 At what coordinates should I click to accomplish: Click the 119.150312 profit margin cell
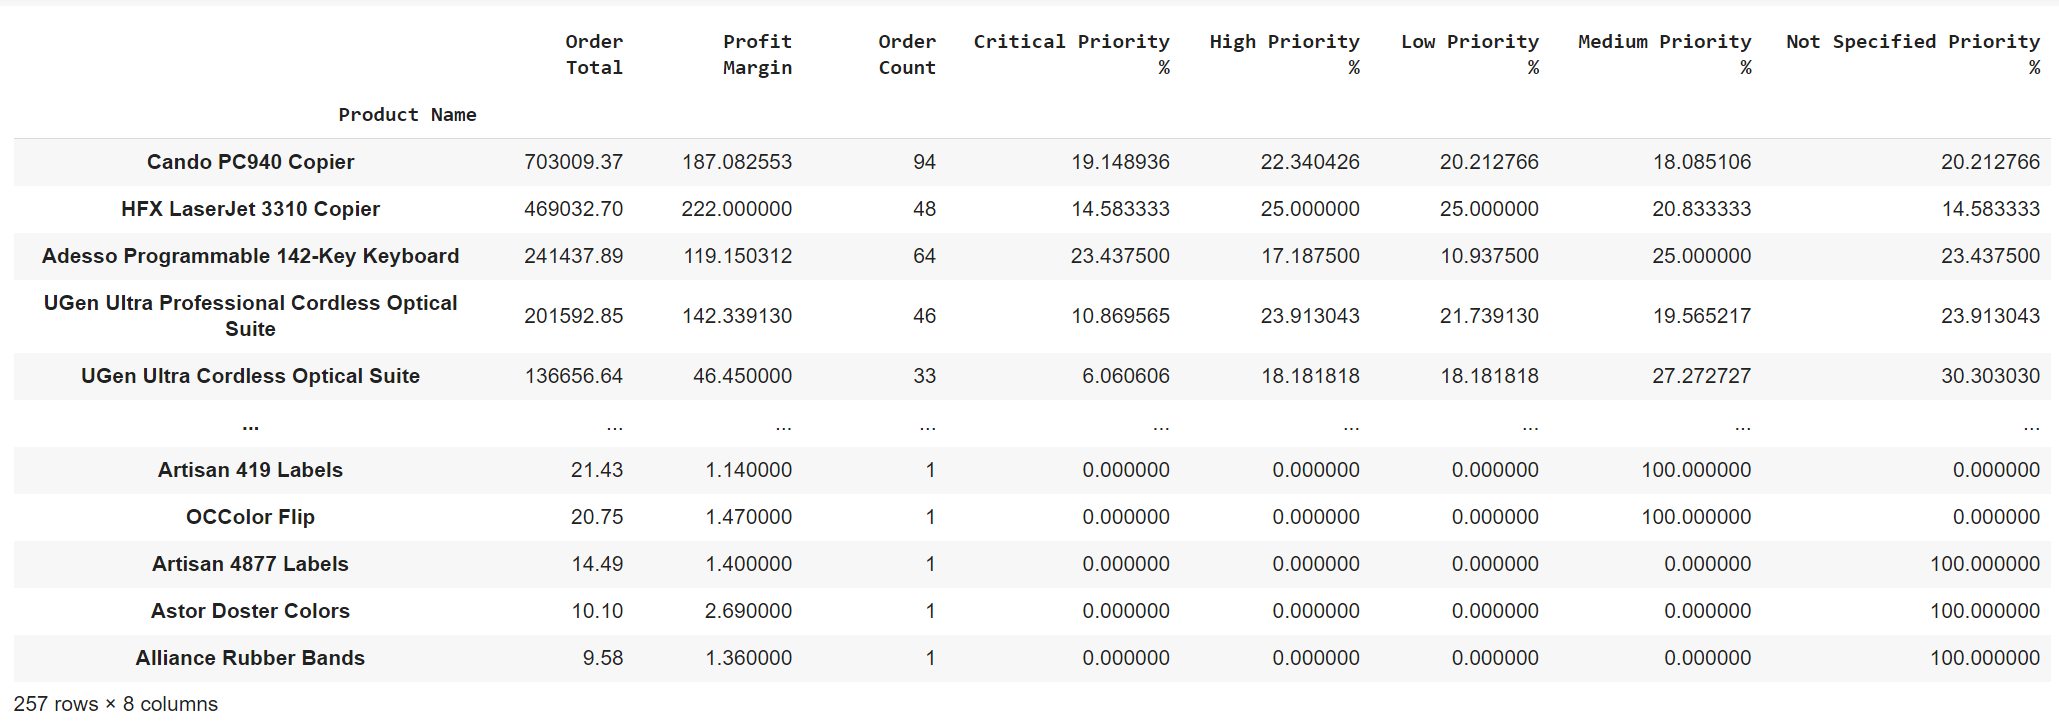(x=737, y=256)
